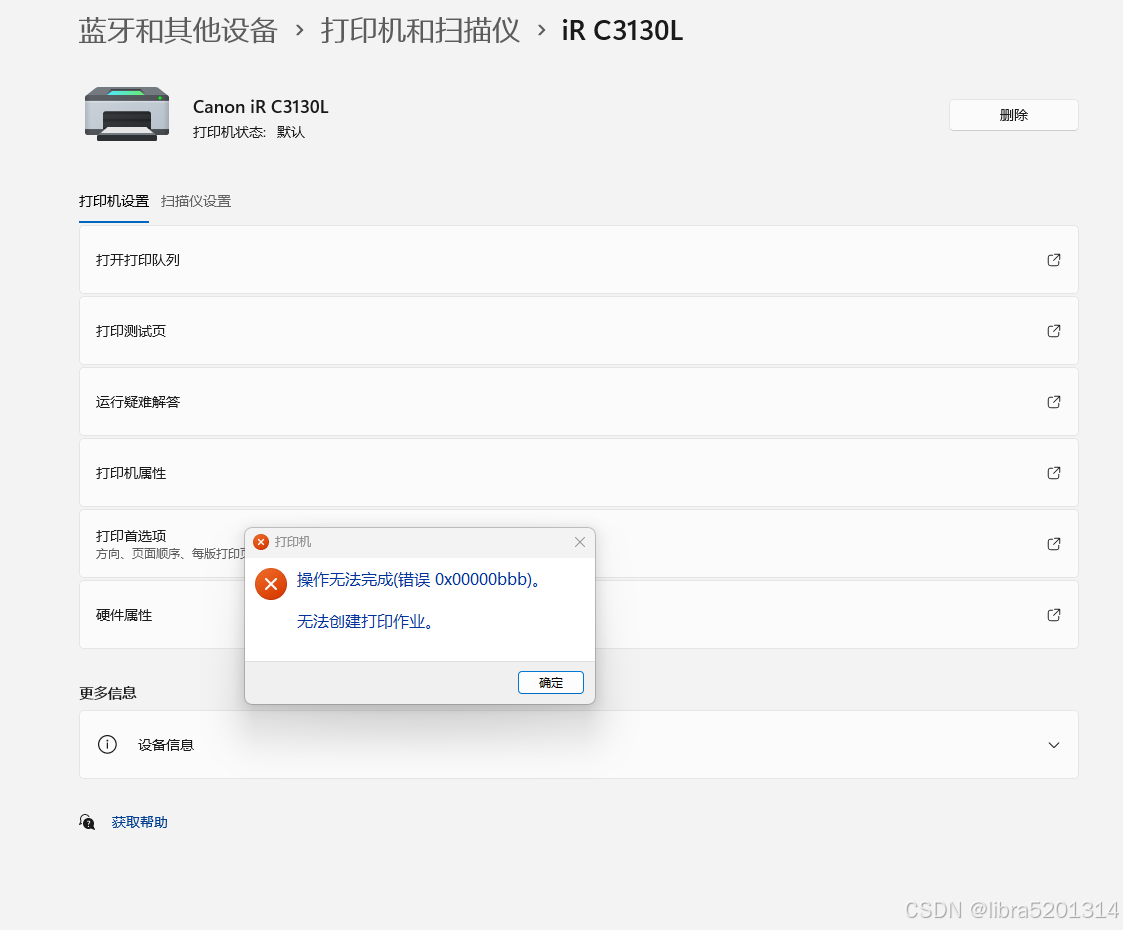The width and height of the screenshot is (1123, 930).
Task: Expand the 设备信息 chevron
Action: (1054, 745)
